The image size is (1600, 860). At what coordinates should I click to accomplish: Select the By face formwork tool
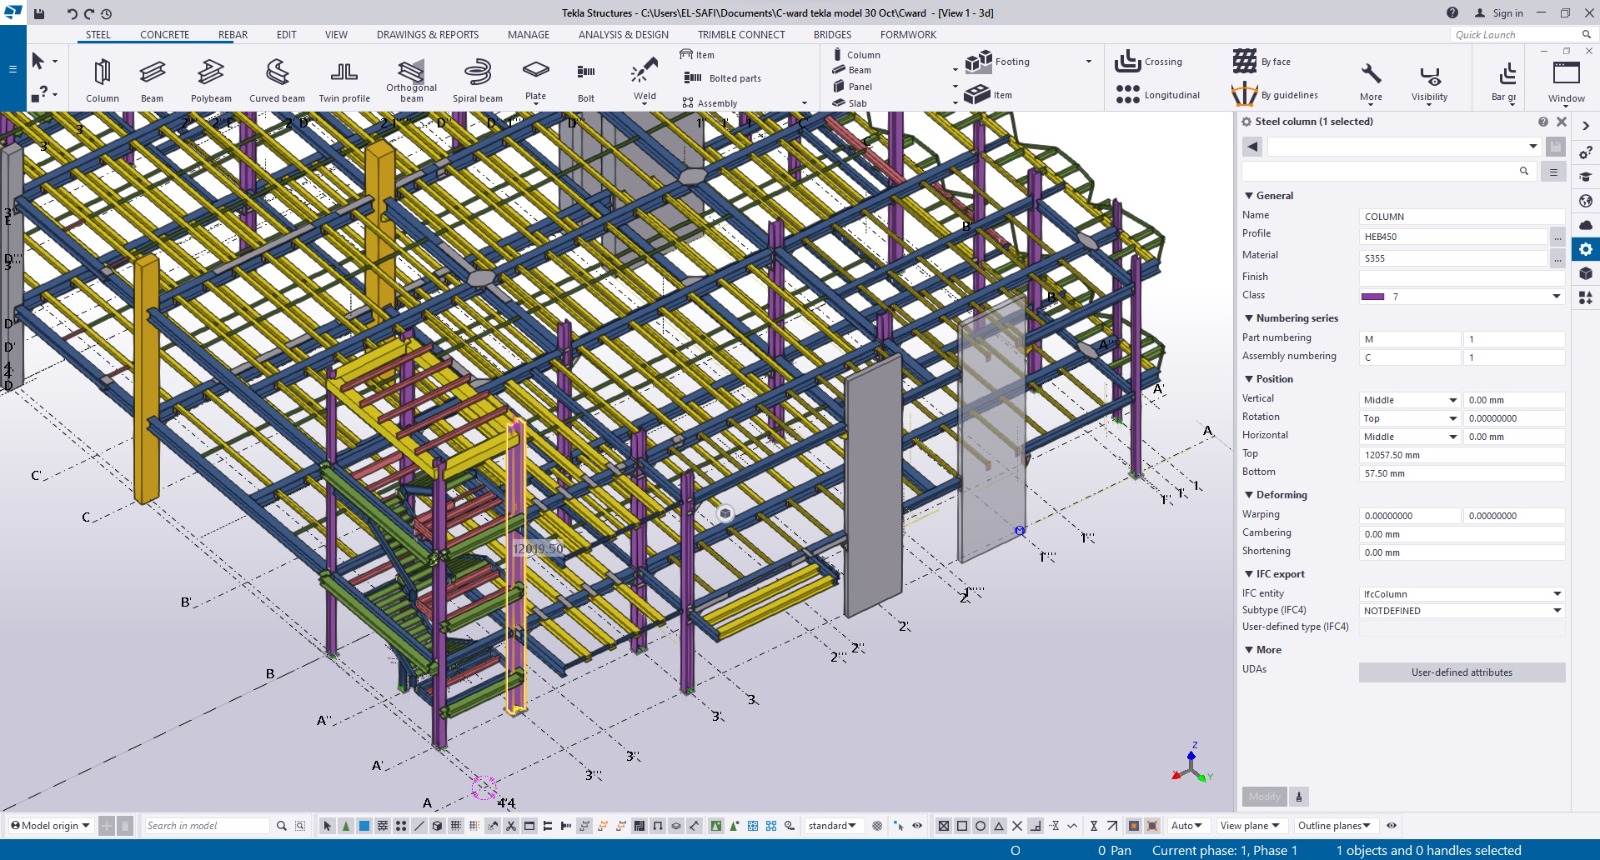(x=1262, y=62)
